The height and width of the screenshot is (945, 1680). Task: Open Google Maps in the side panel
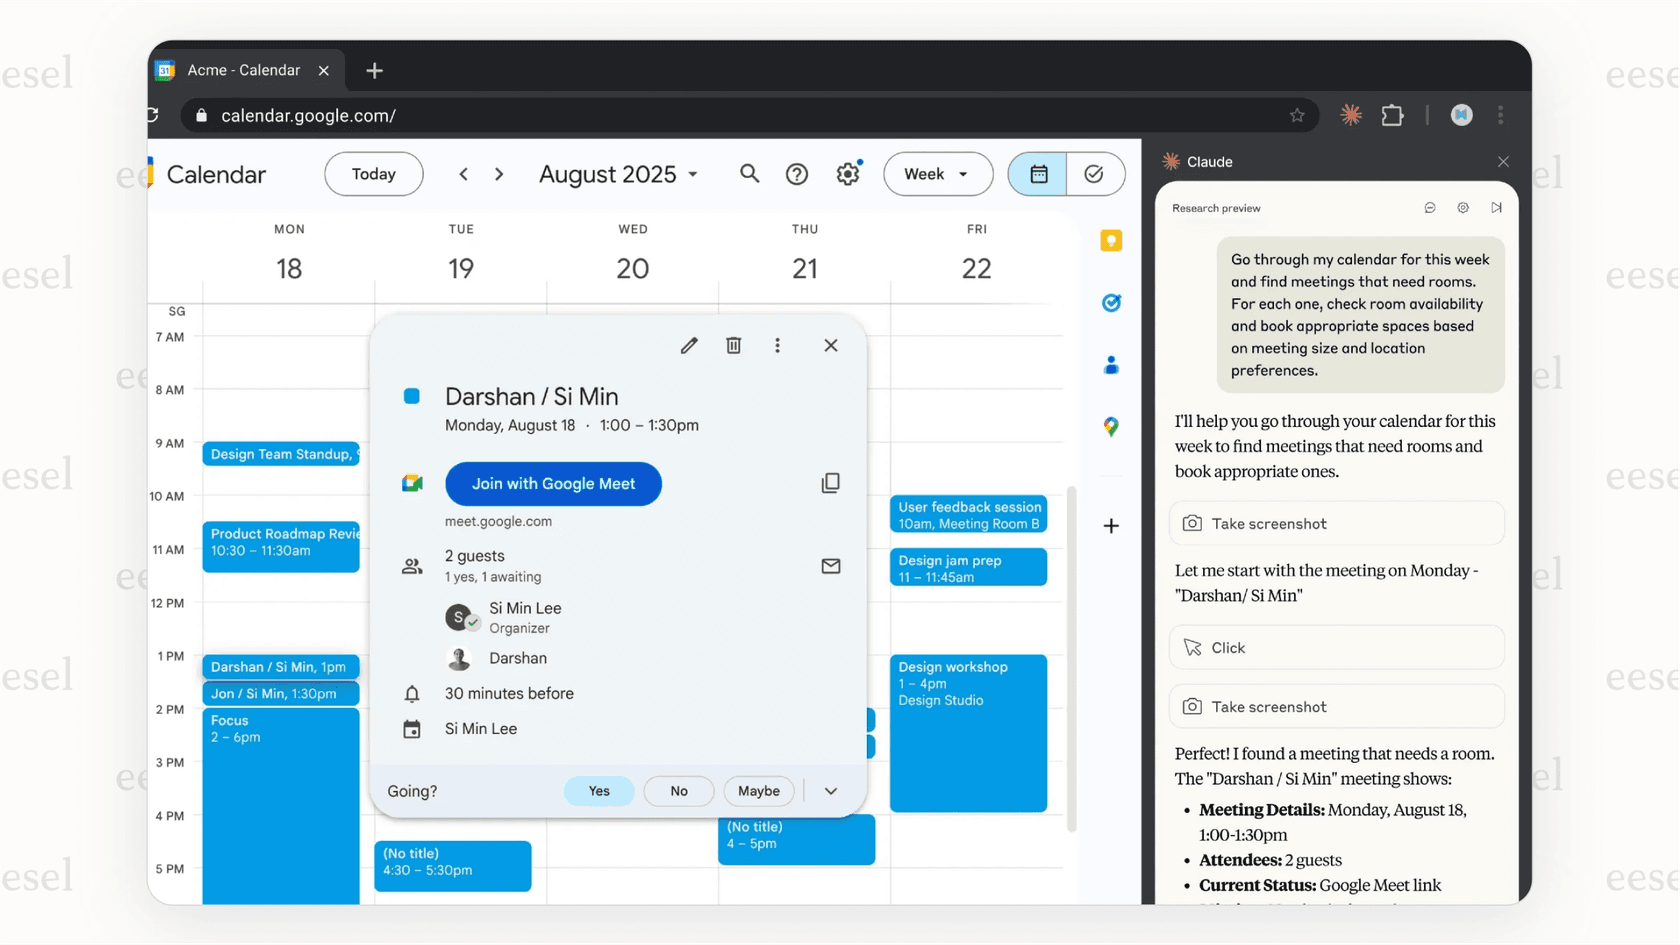[x=1111, y=427]
